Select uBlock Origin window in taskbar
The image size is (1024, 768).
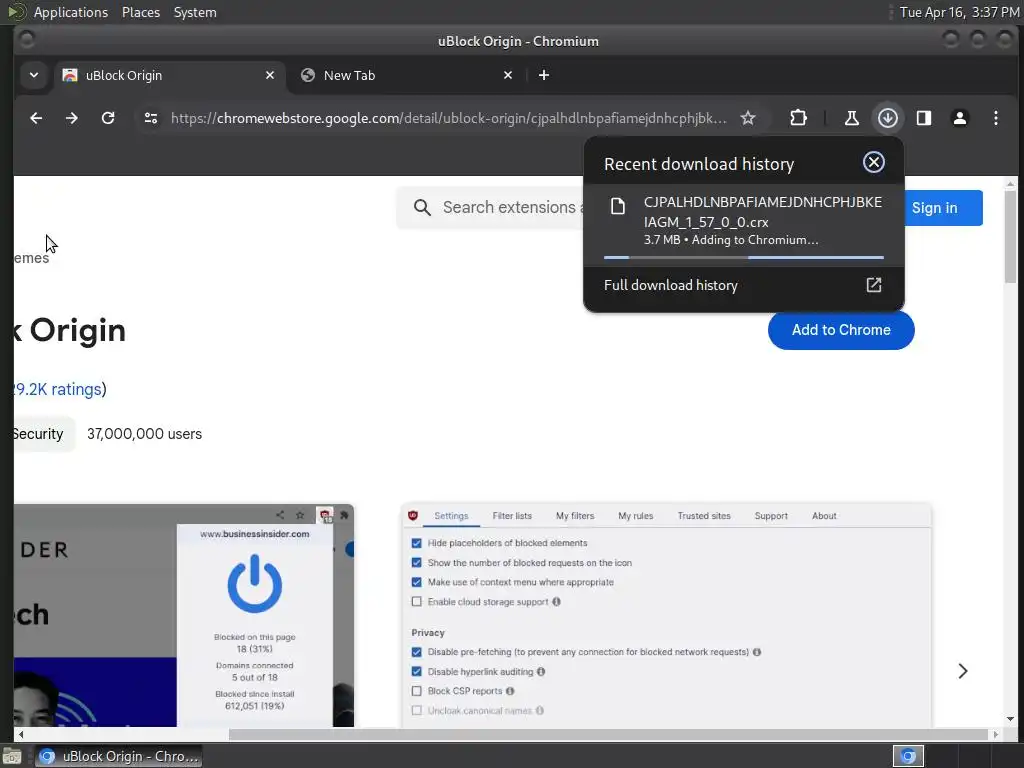[118, 756]
